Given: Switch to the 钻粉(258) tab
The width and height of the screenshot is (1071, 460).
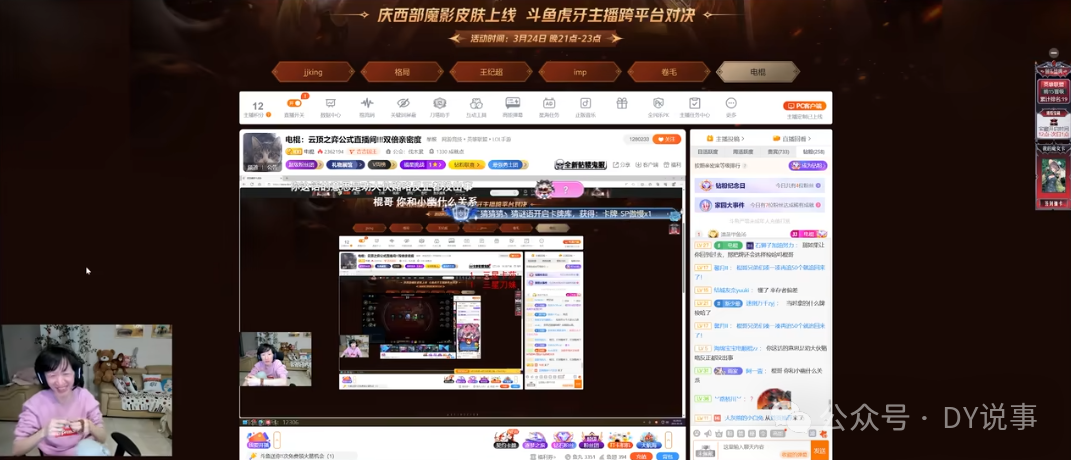Looking at the screenshot, I should [x=813, y=152].
